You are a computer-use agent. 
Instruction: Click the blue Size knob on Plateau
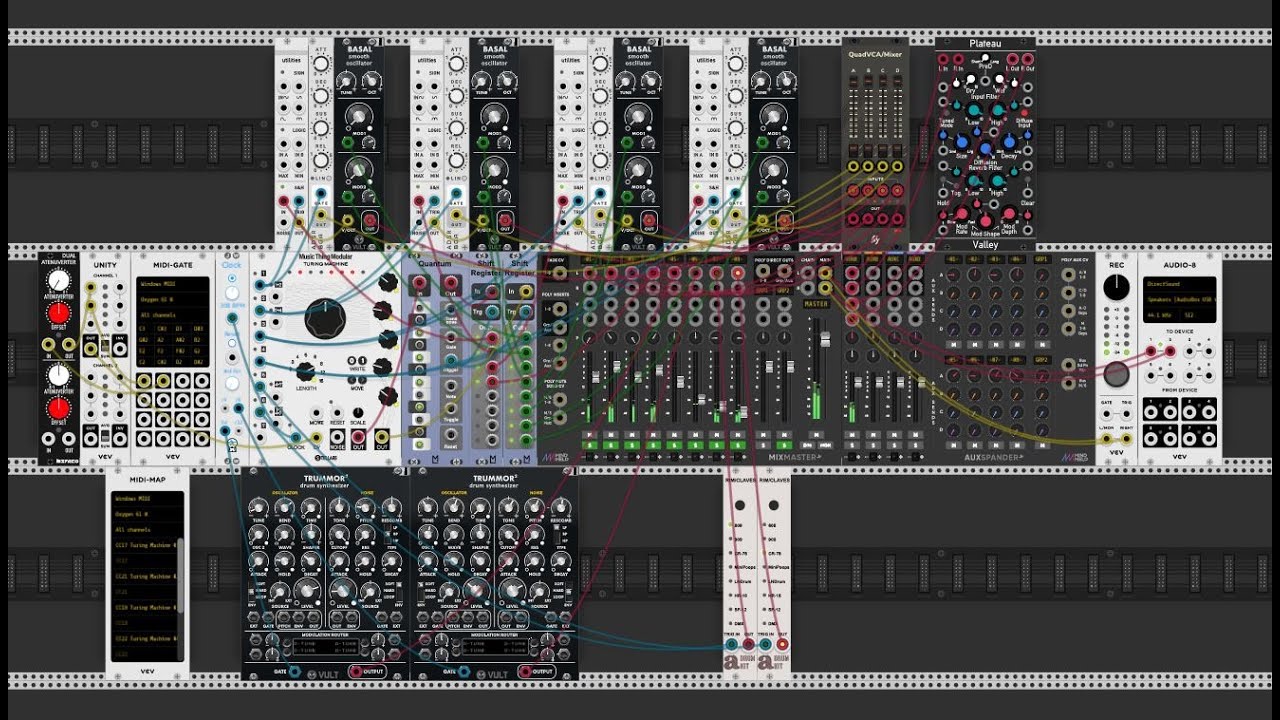click(961, 142)
